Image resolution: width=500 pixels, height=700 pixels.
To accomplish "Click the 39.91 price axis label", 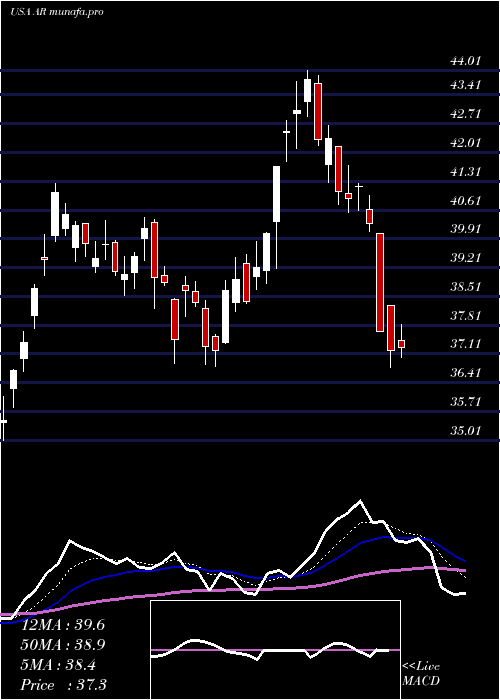I will tap(465, 229).
